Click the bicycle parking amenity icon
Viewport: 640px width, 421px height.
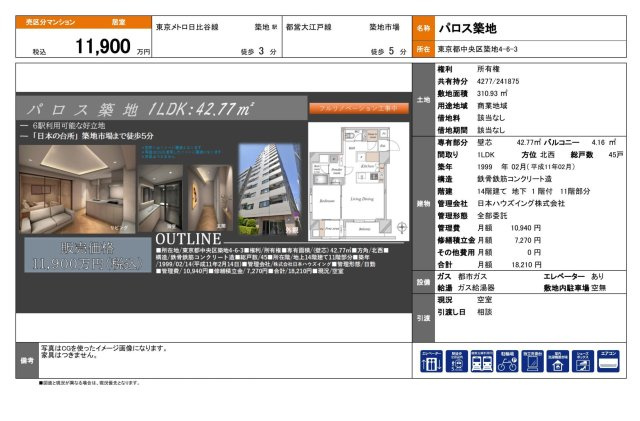(x=507, y=361)
